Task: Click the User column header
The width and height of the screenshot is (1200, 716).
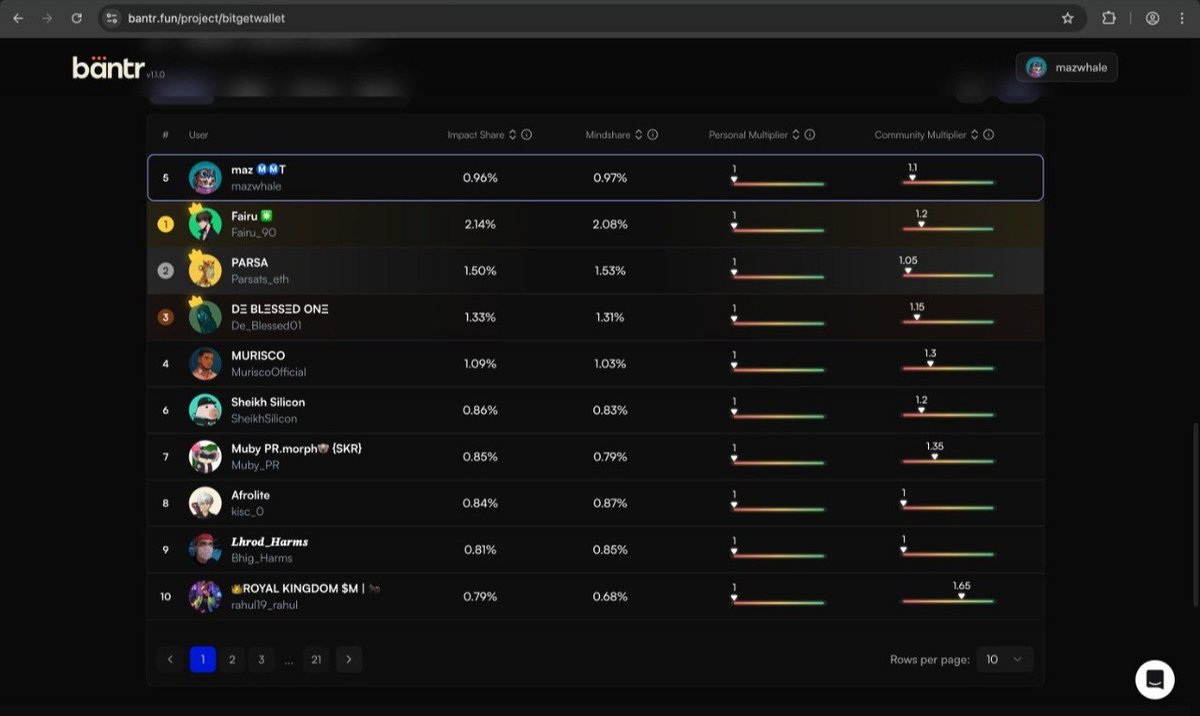Action: point(198,135)
